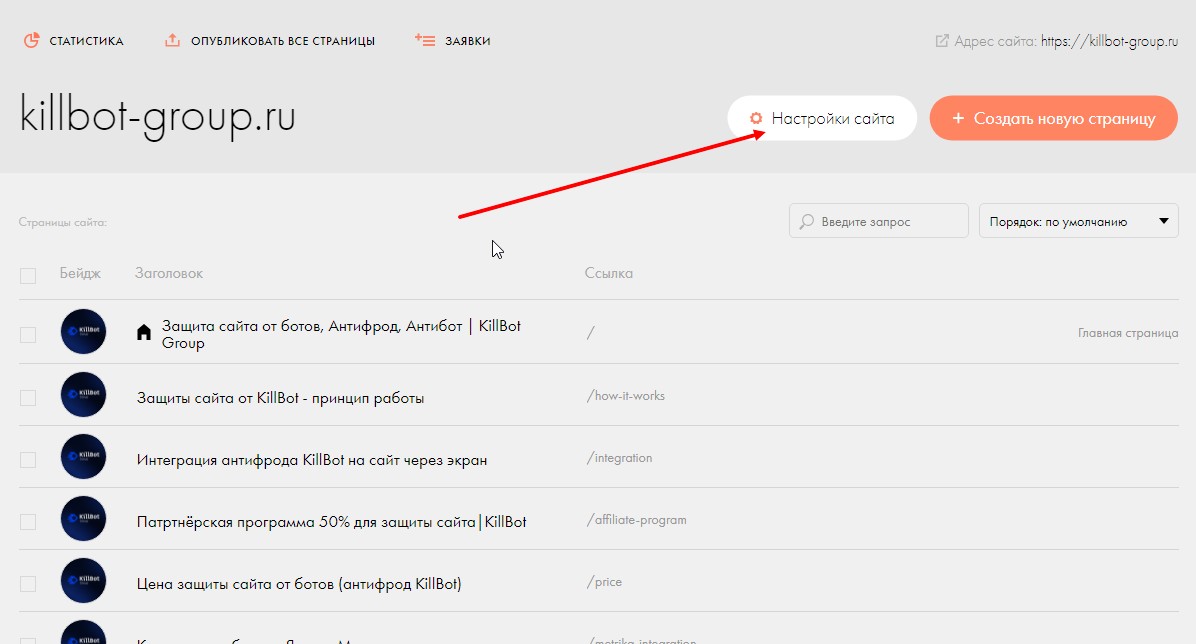The width and height of the screenshot is (1196, 644).
Task: Click the gear icon in Настройки сайта
Action: (x=756, y=118)
